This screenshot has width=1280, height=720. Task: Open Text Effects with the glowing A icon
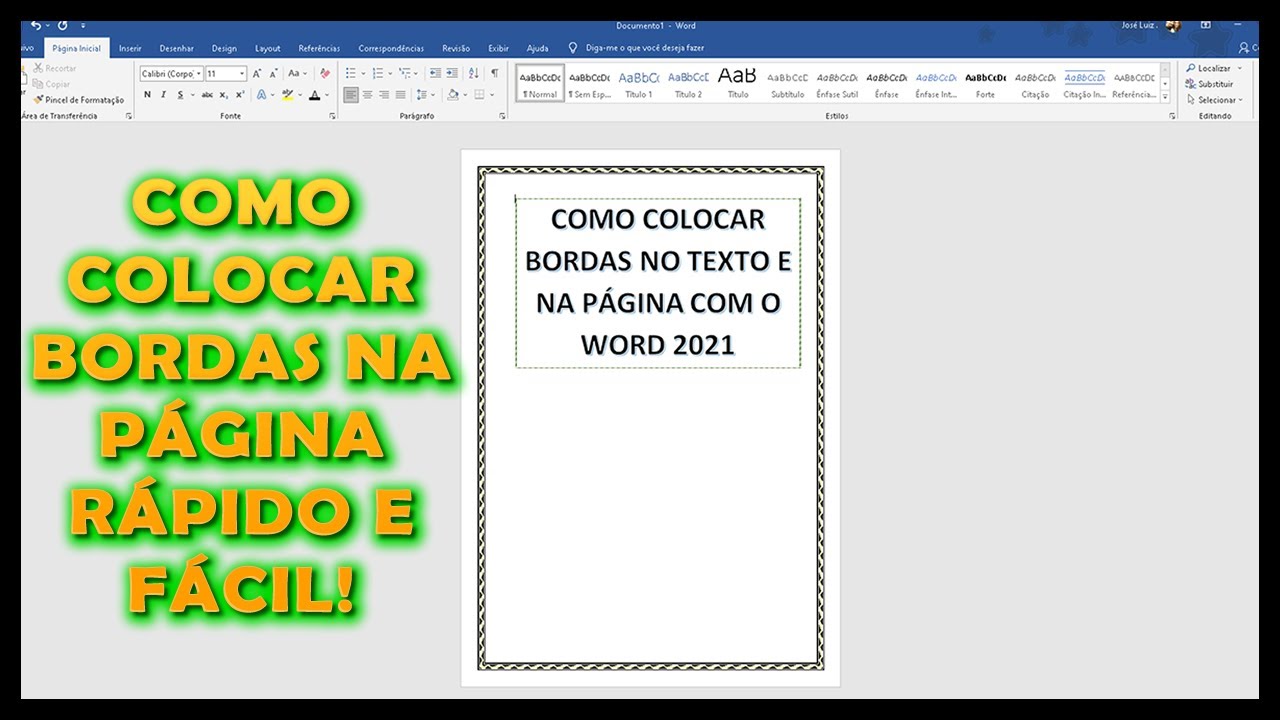(261, 95)
